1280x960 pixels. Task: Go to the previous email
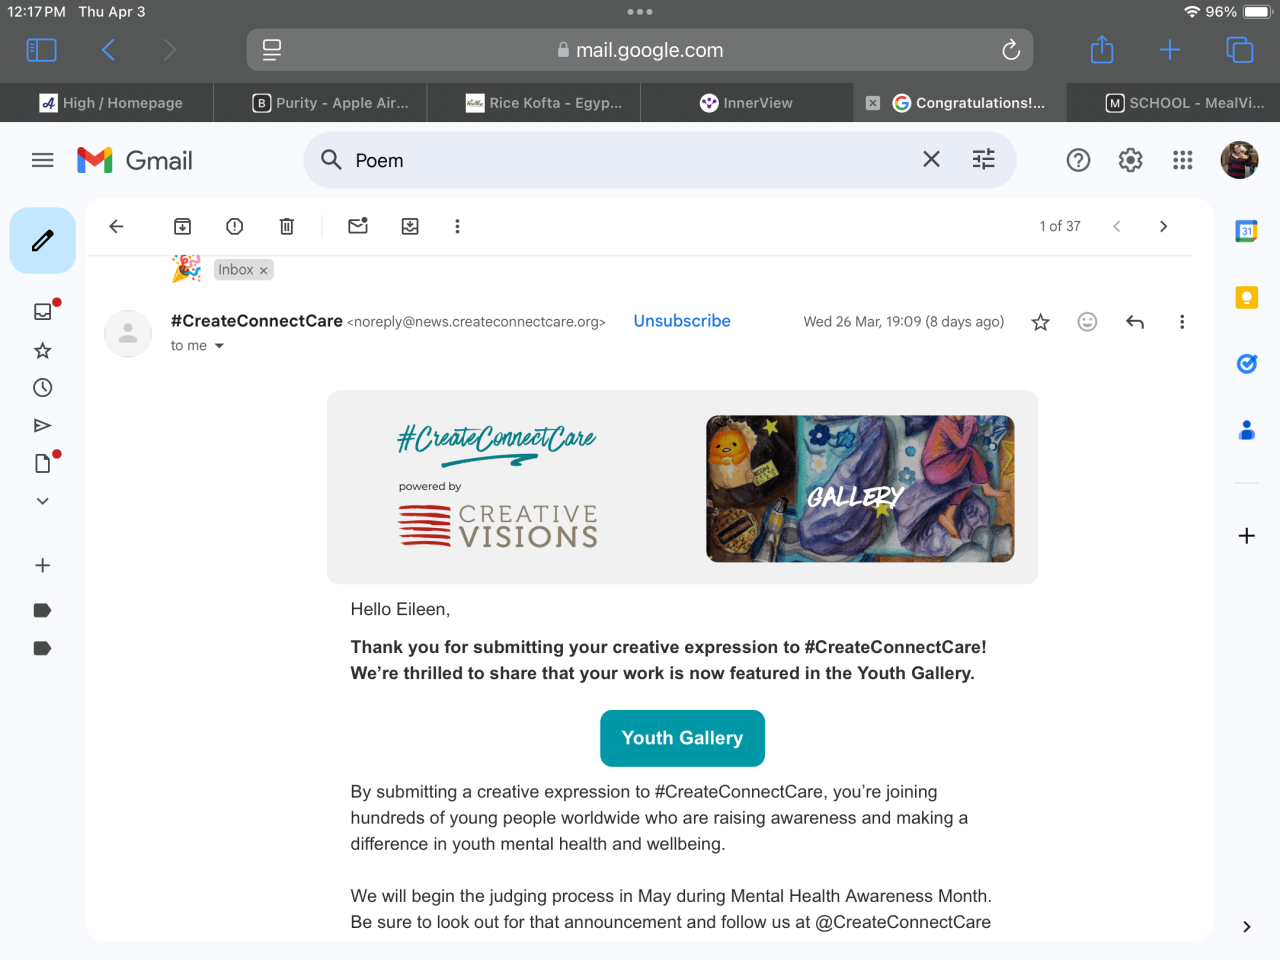1117,226
